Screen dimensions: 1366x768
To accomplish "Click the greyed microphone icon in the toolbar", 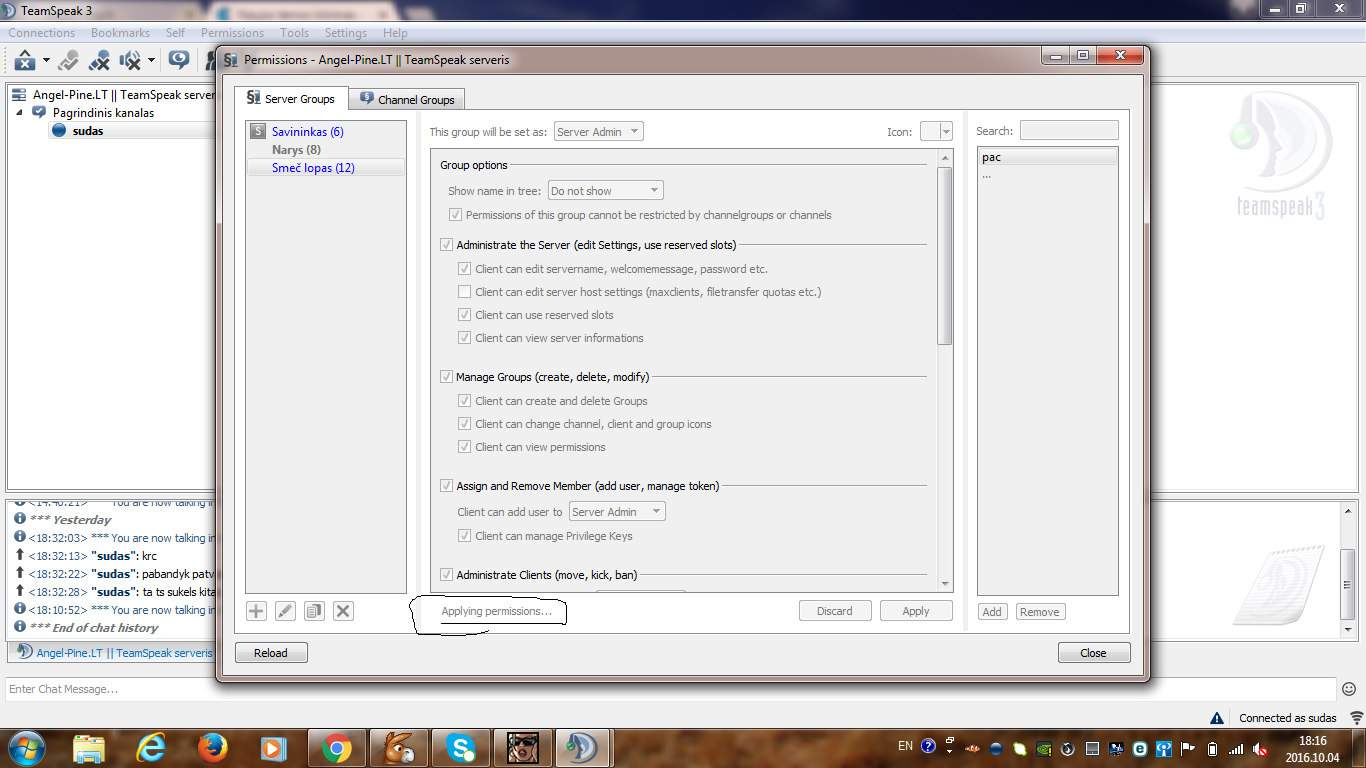I will [x=68, y=61].
